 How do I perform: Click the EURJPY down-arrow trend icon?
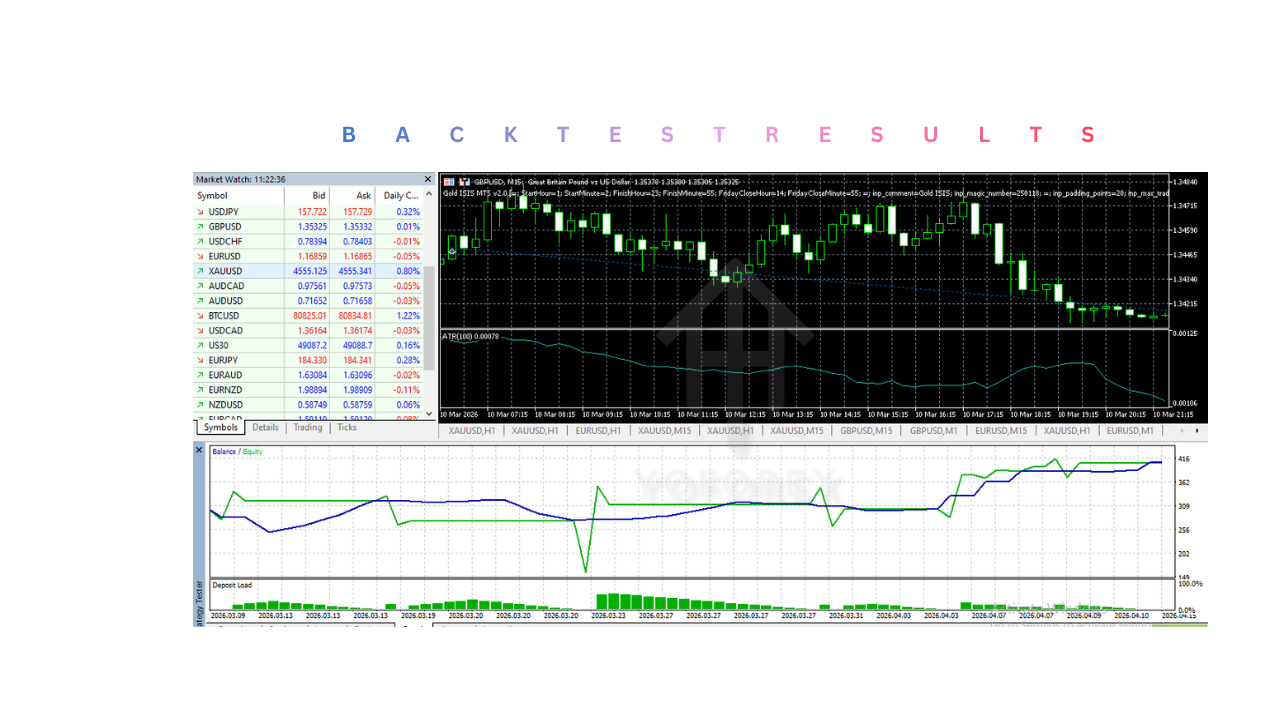pos(200,360)
